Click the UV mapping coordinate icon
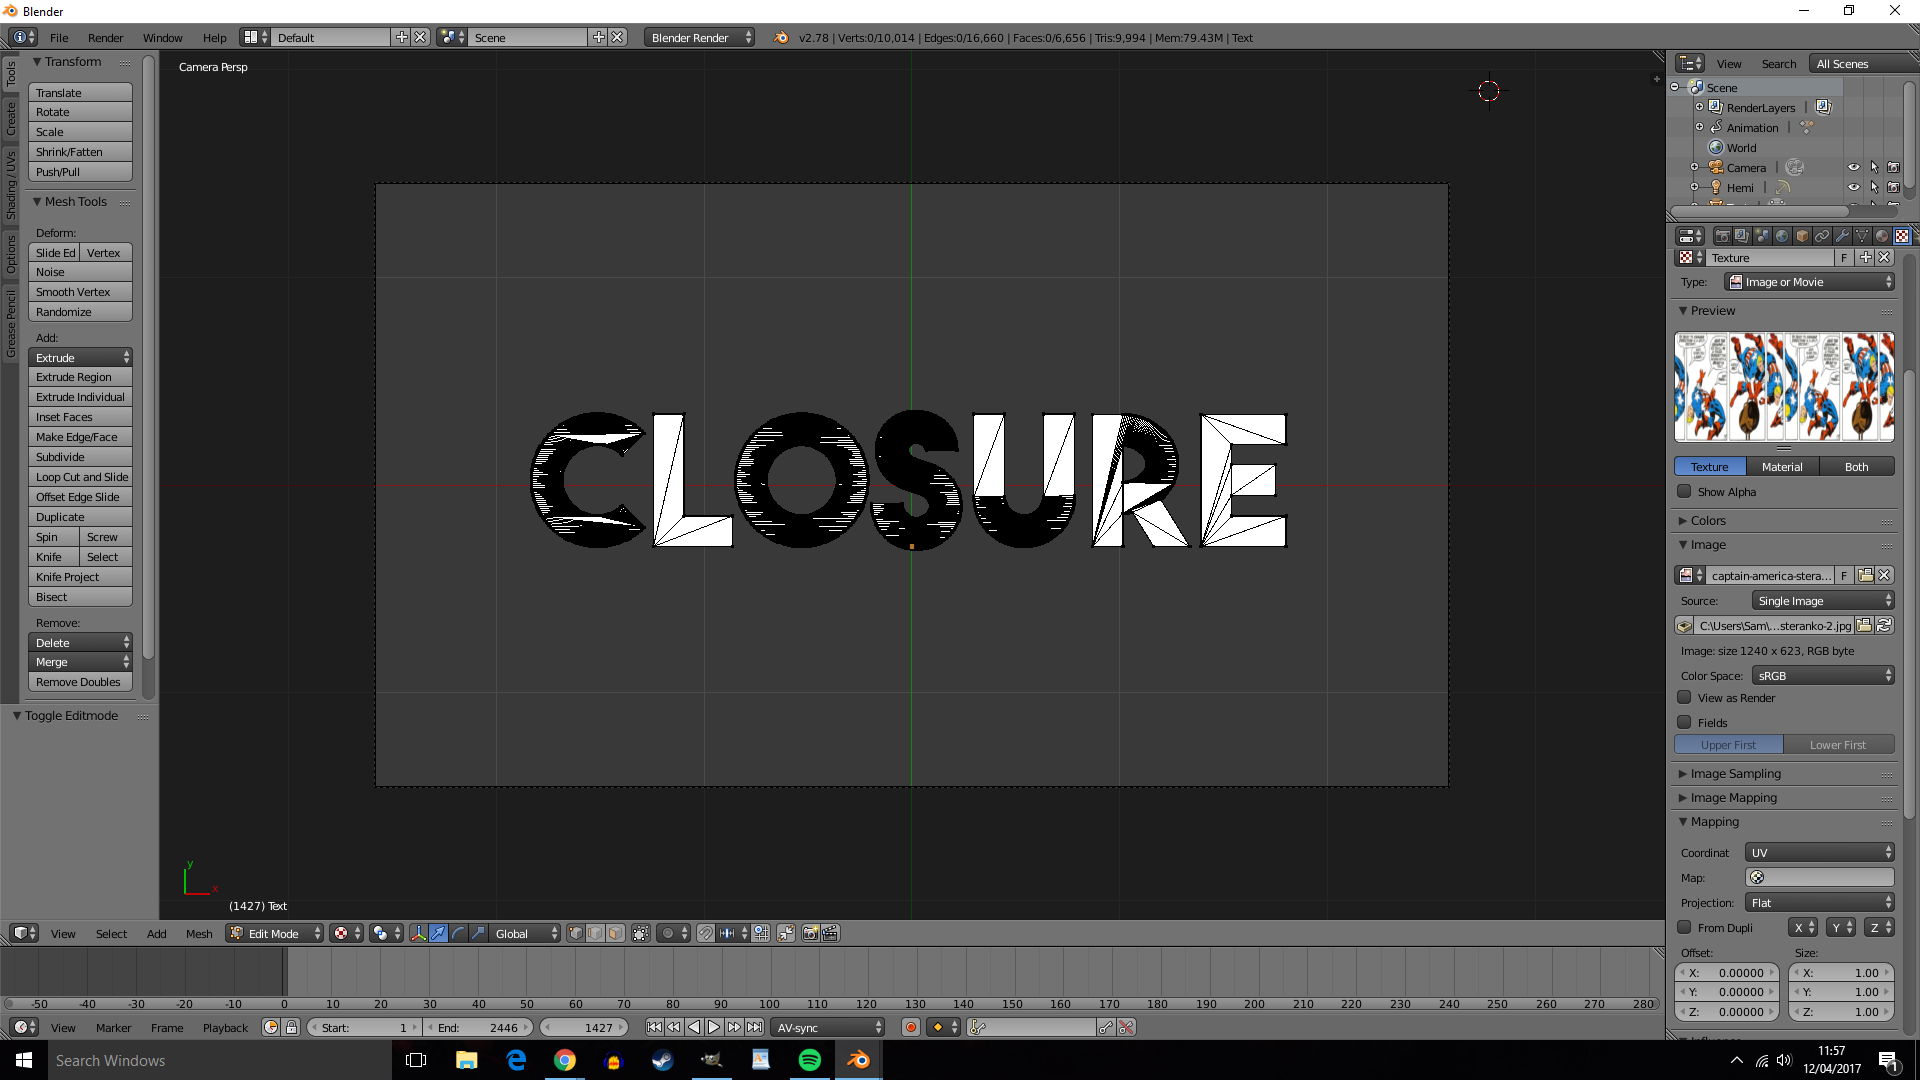Viewport: 1920px width, 1080px height. point(1758,877)
